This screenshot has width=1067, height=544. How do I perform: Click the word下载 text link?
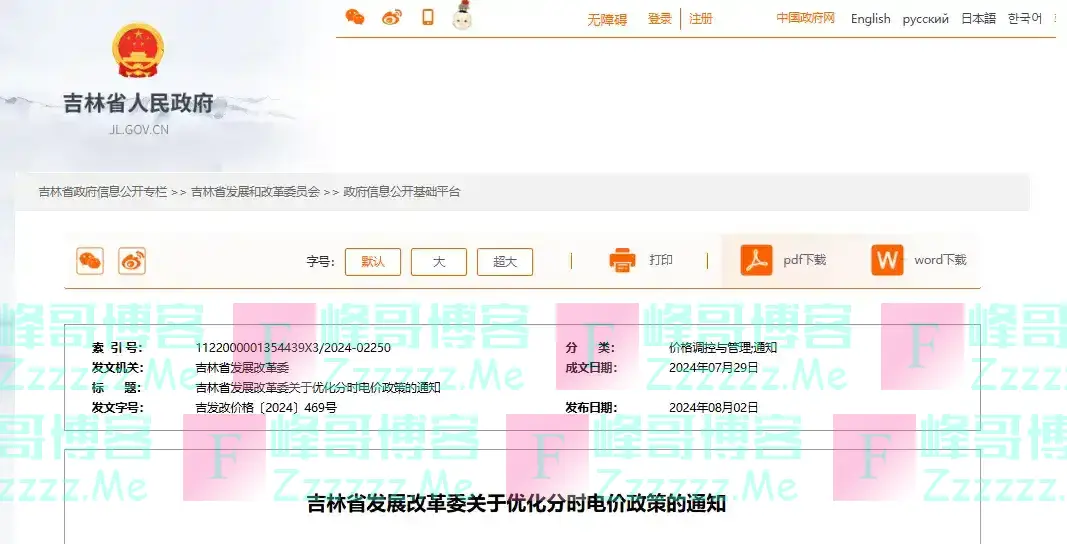[x=940, y=260]
